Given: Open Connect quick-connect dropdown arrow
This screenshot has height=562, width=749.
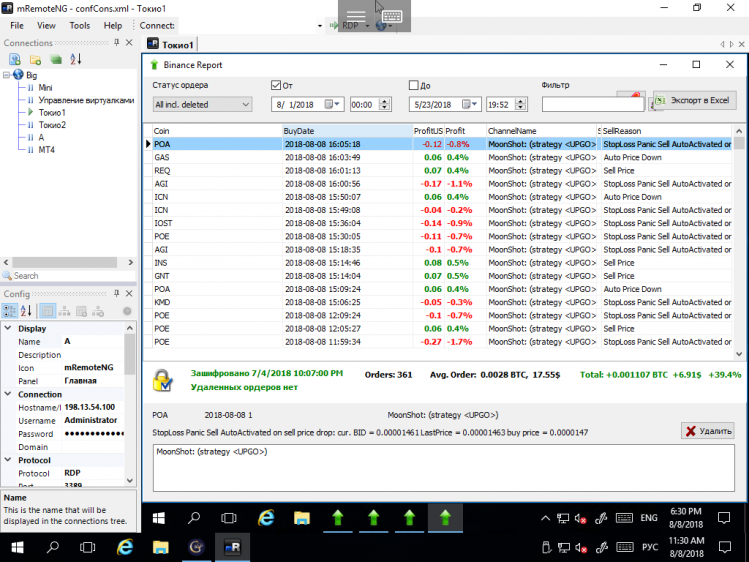Looking at the screenshot, I should pyautogui.click(x=320, y=26).
